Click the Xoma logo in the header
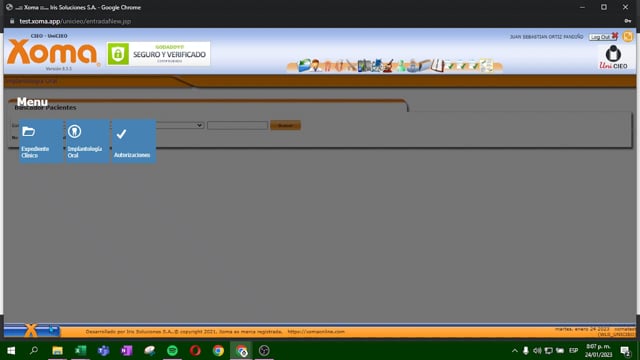The image size is (640, 360). coord(53,52)
